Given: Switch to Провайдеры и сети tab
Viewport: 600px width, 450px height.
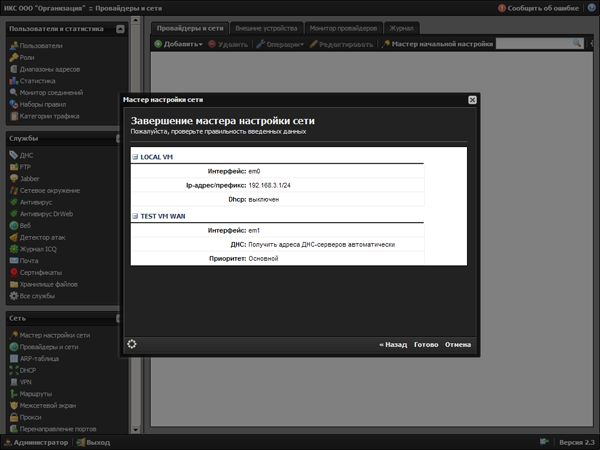Looking at the screenshot, I should [x=190, y=28].
